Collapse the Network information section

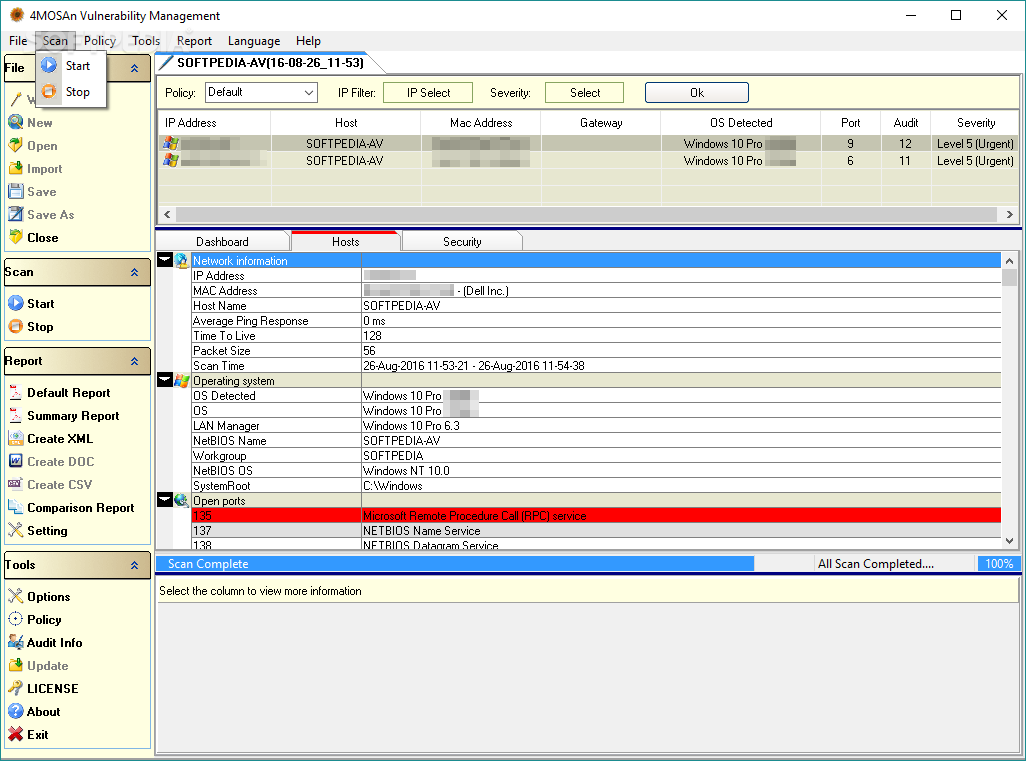[x=165, y=260]
